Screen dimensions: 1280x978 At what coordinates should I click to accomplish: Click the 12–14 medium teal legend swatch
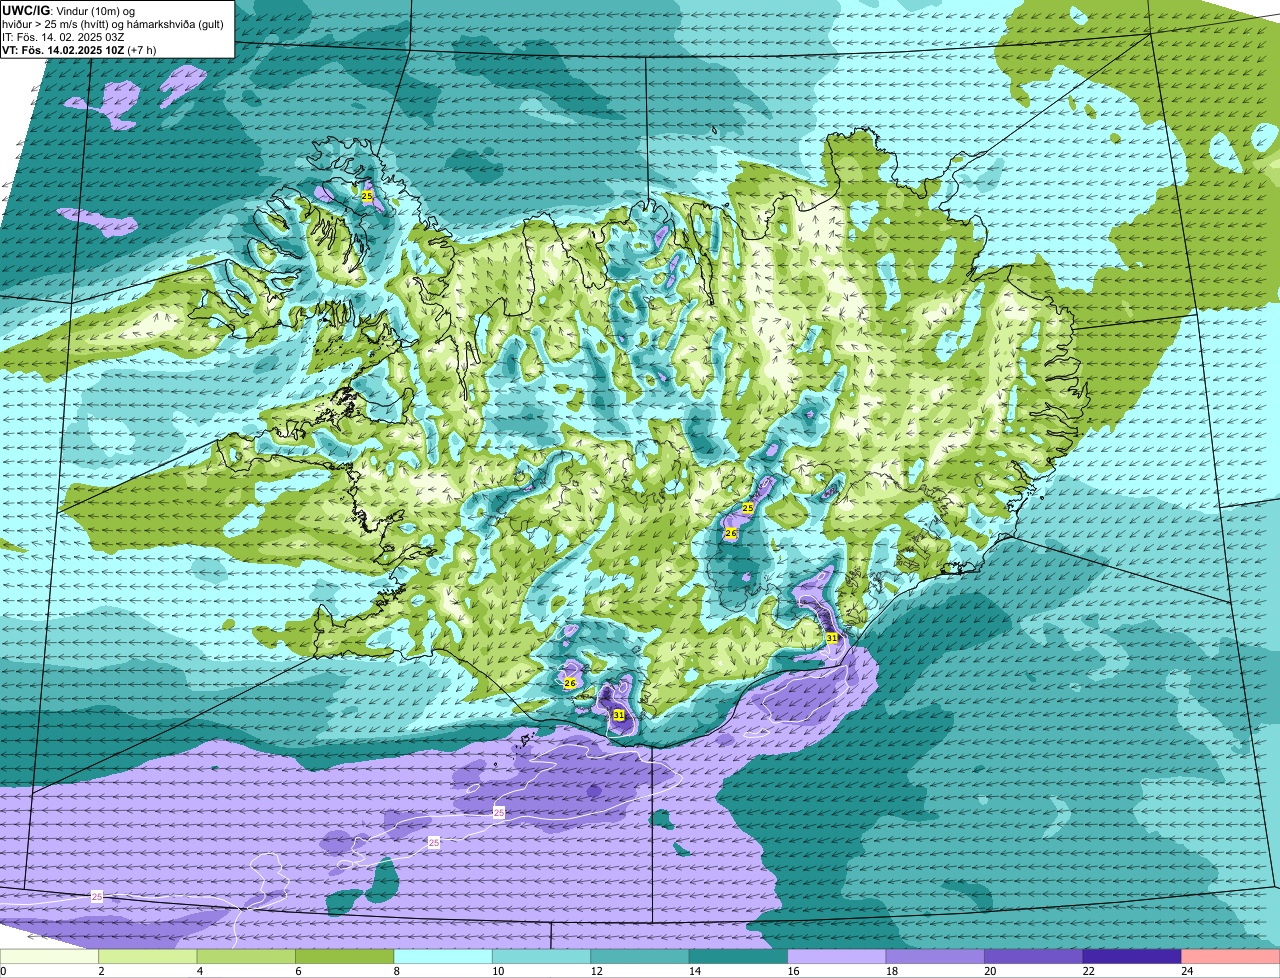(x=641, y=956)
